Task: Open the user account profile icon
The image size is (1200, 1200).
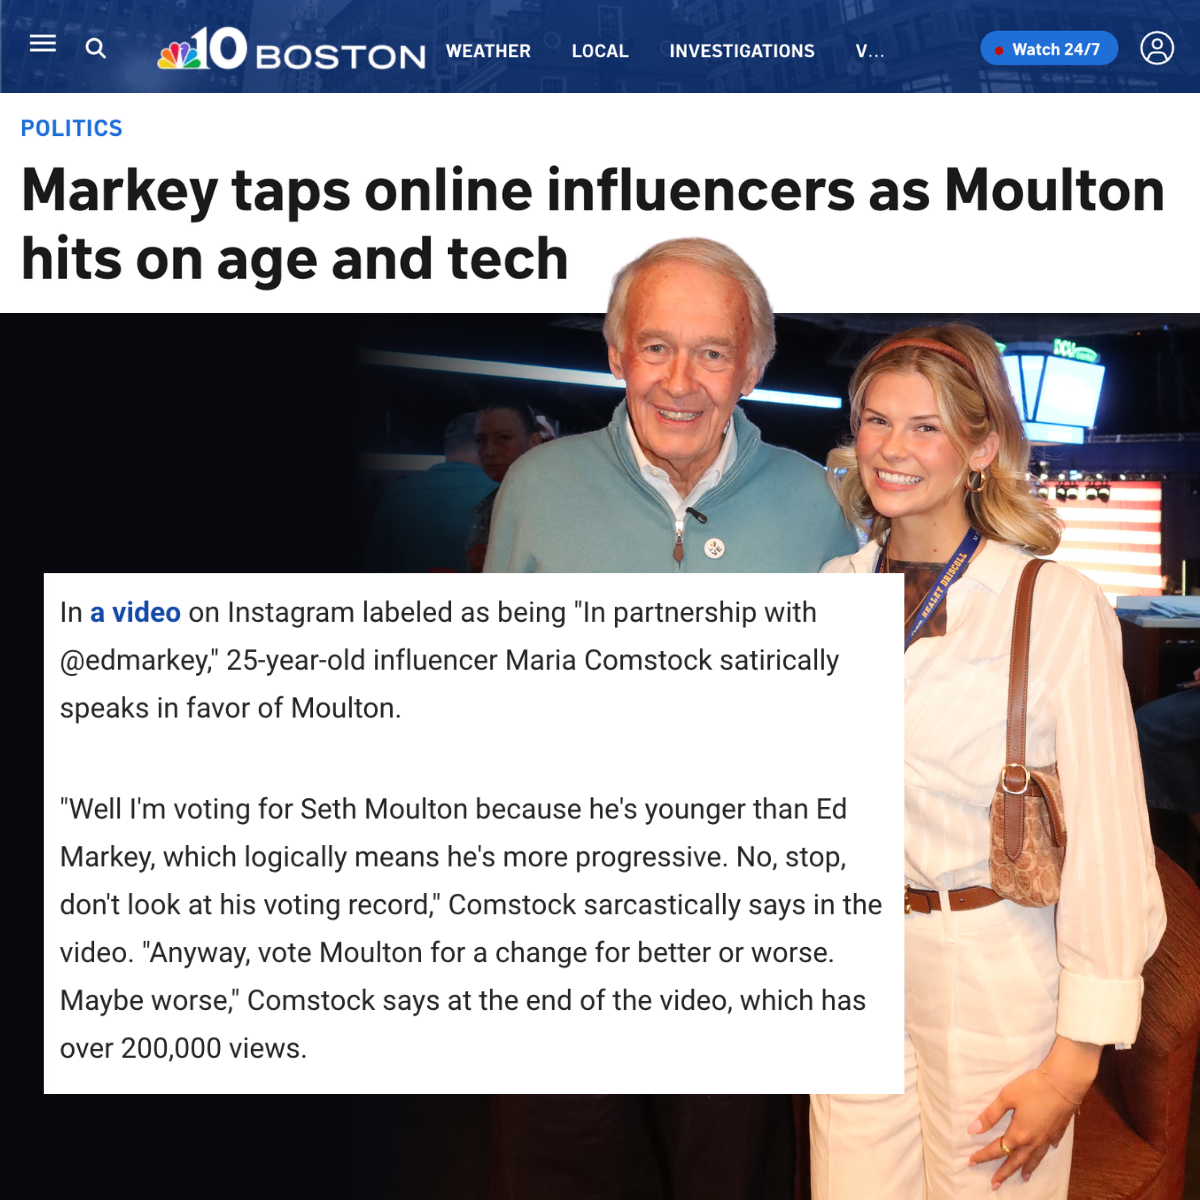Action: tap(1157, 48)
